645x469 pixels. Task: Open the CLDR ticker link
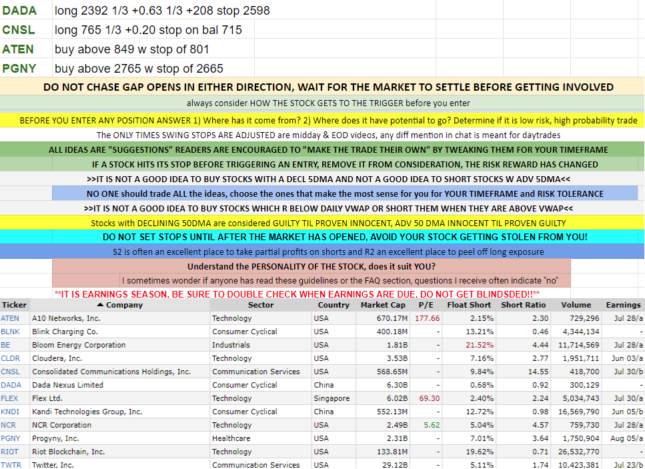(10, 358)
